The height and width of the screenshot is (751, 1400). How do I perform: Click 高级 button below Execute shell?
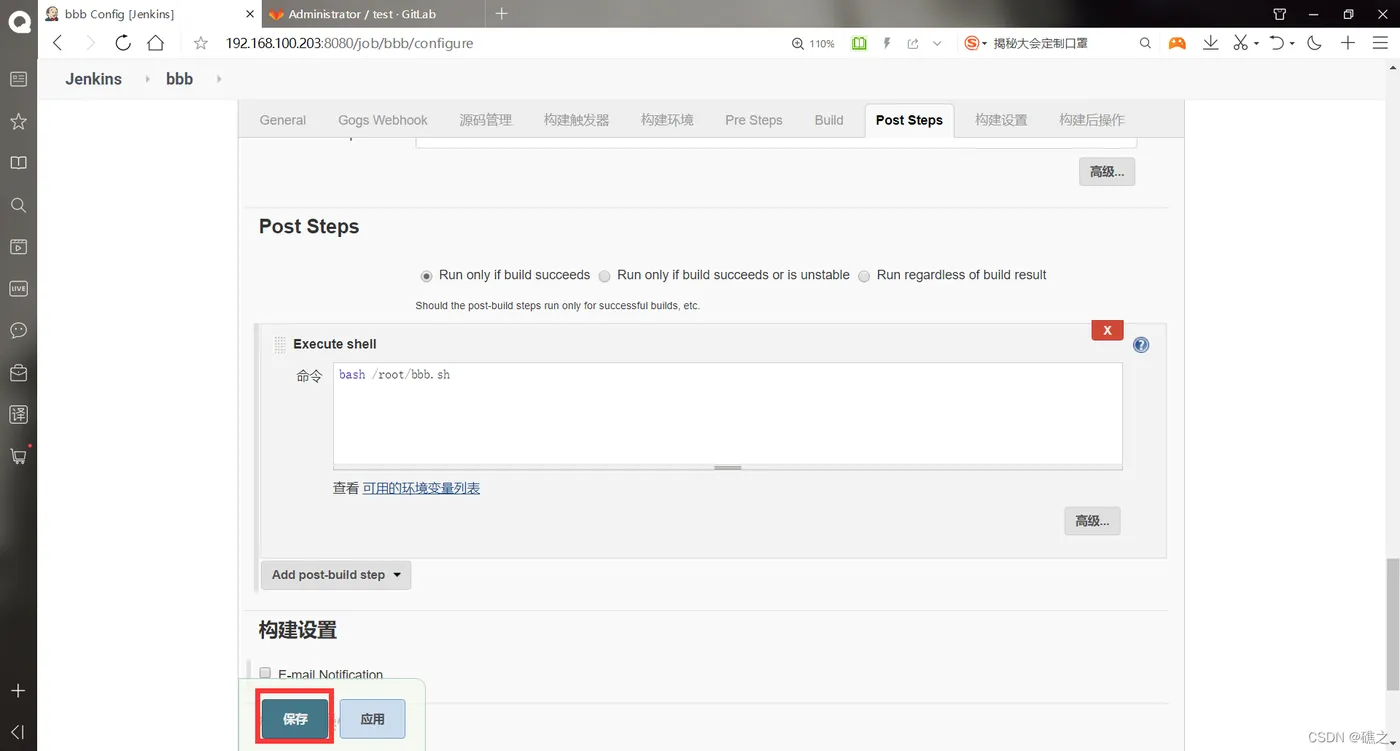pyautogui.click(x=1092, y=521)
